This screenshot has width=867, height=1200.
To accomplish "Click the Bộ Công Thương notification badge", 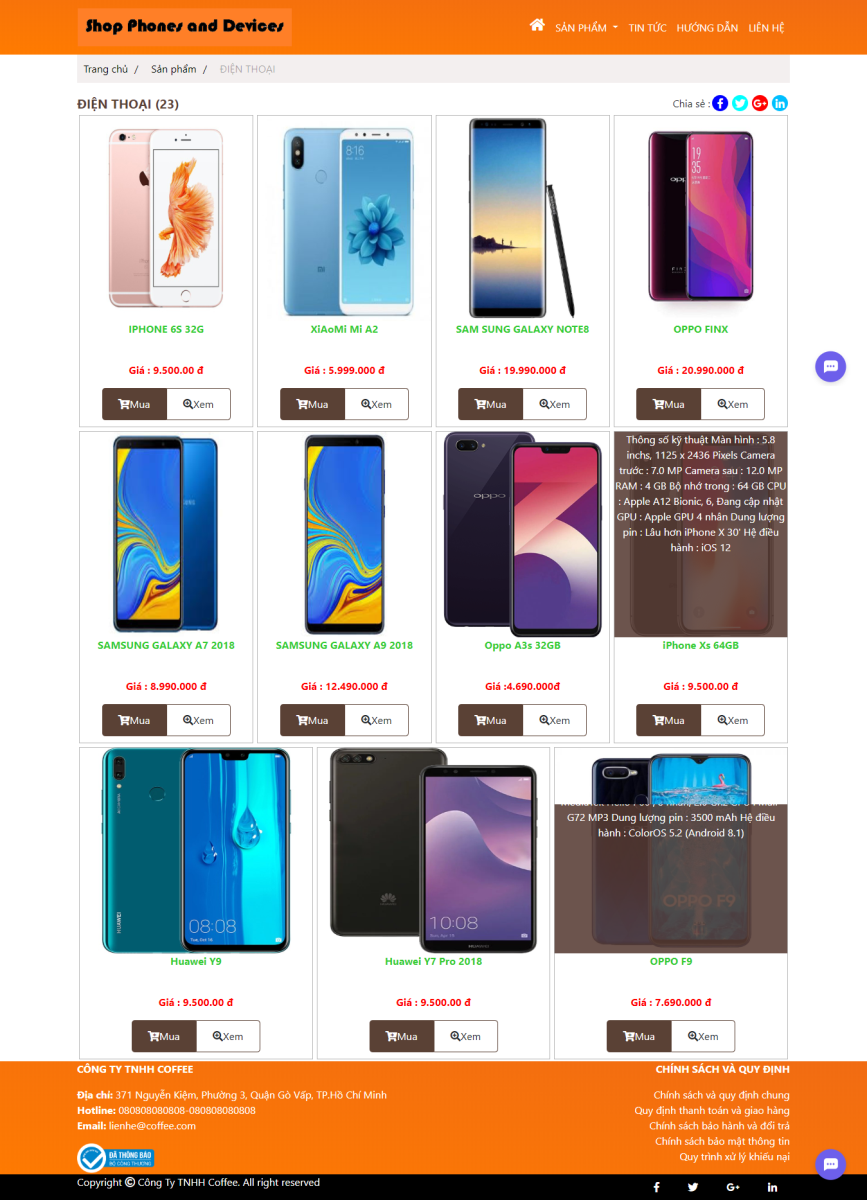I will 116,1158.
